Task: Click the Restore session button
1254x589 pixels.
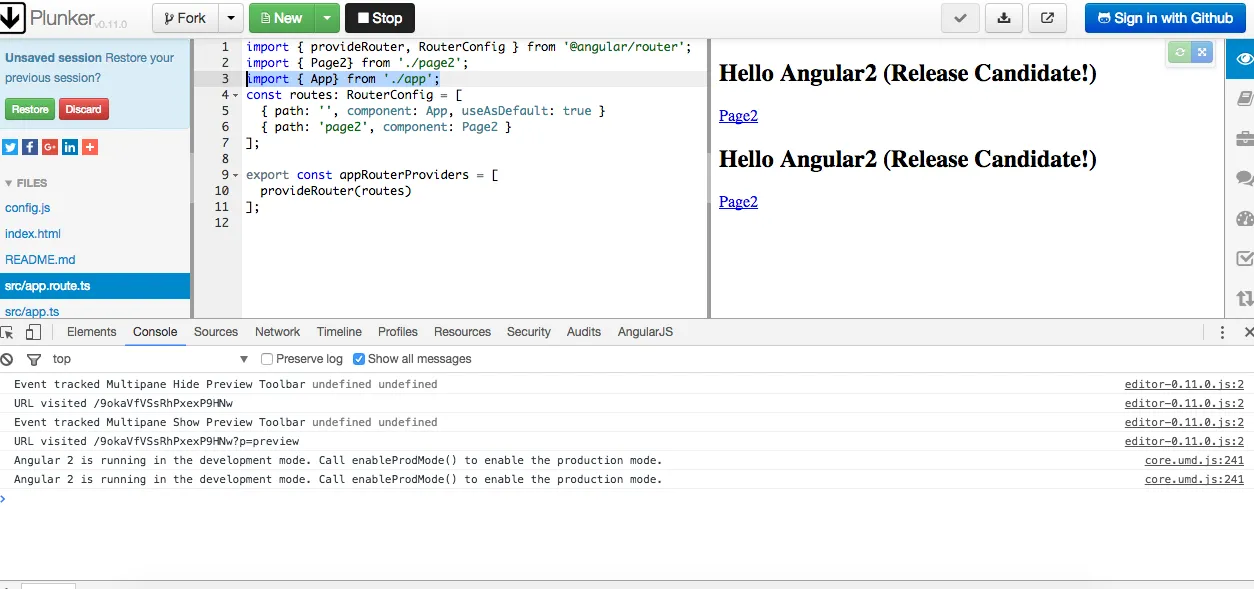Action: [x=30, y=109]
